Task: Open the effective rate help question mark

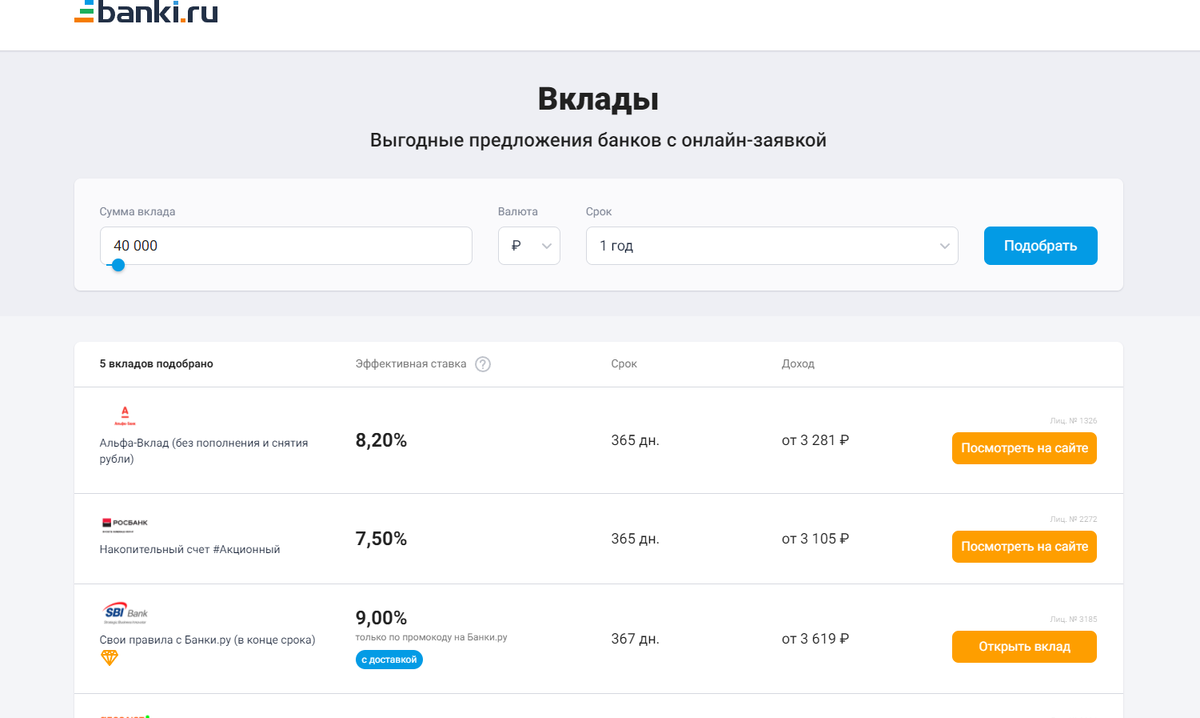Action: point(483,364)
